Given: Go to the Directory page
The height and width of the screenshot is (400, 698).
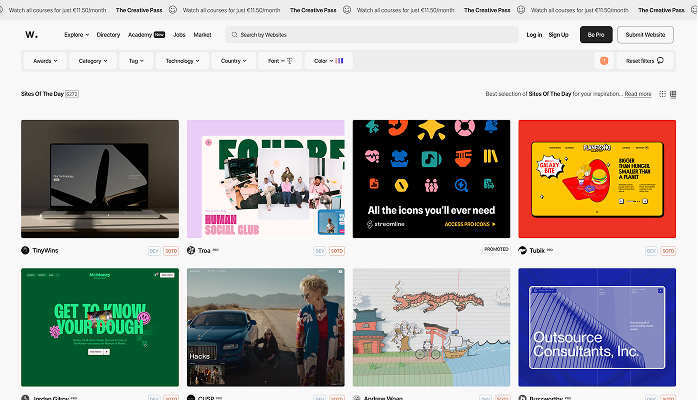Looking at the screenshot, I should [x=108, y=35].
